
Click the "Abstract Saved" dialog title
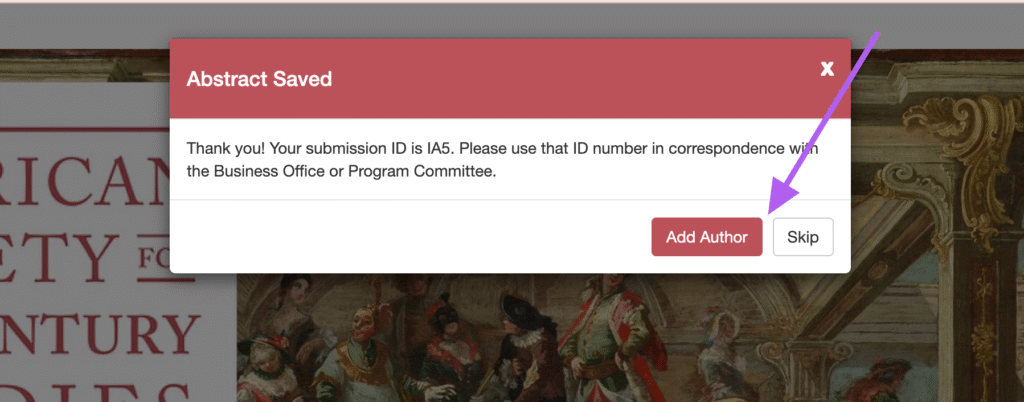[259, 79]
